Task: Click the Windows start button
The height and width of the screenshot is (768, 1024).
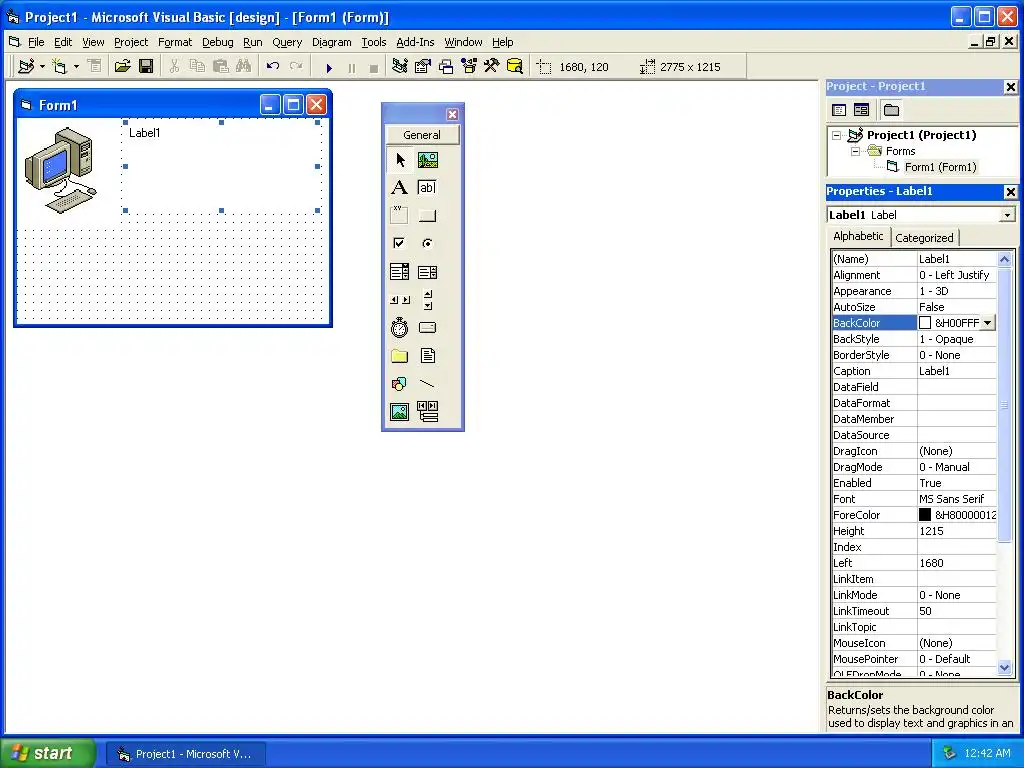Action: pyautogui.click(x=48, y=754)
